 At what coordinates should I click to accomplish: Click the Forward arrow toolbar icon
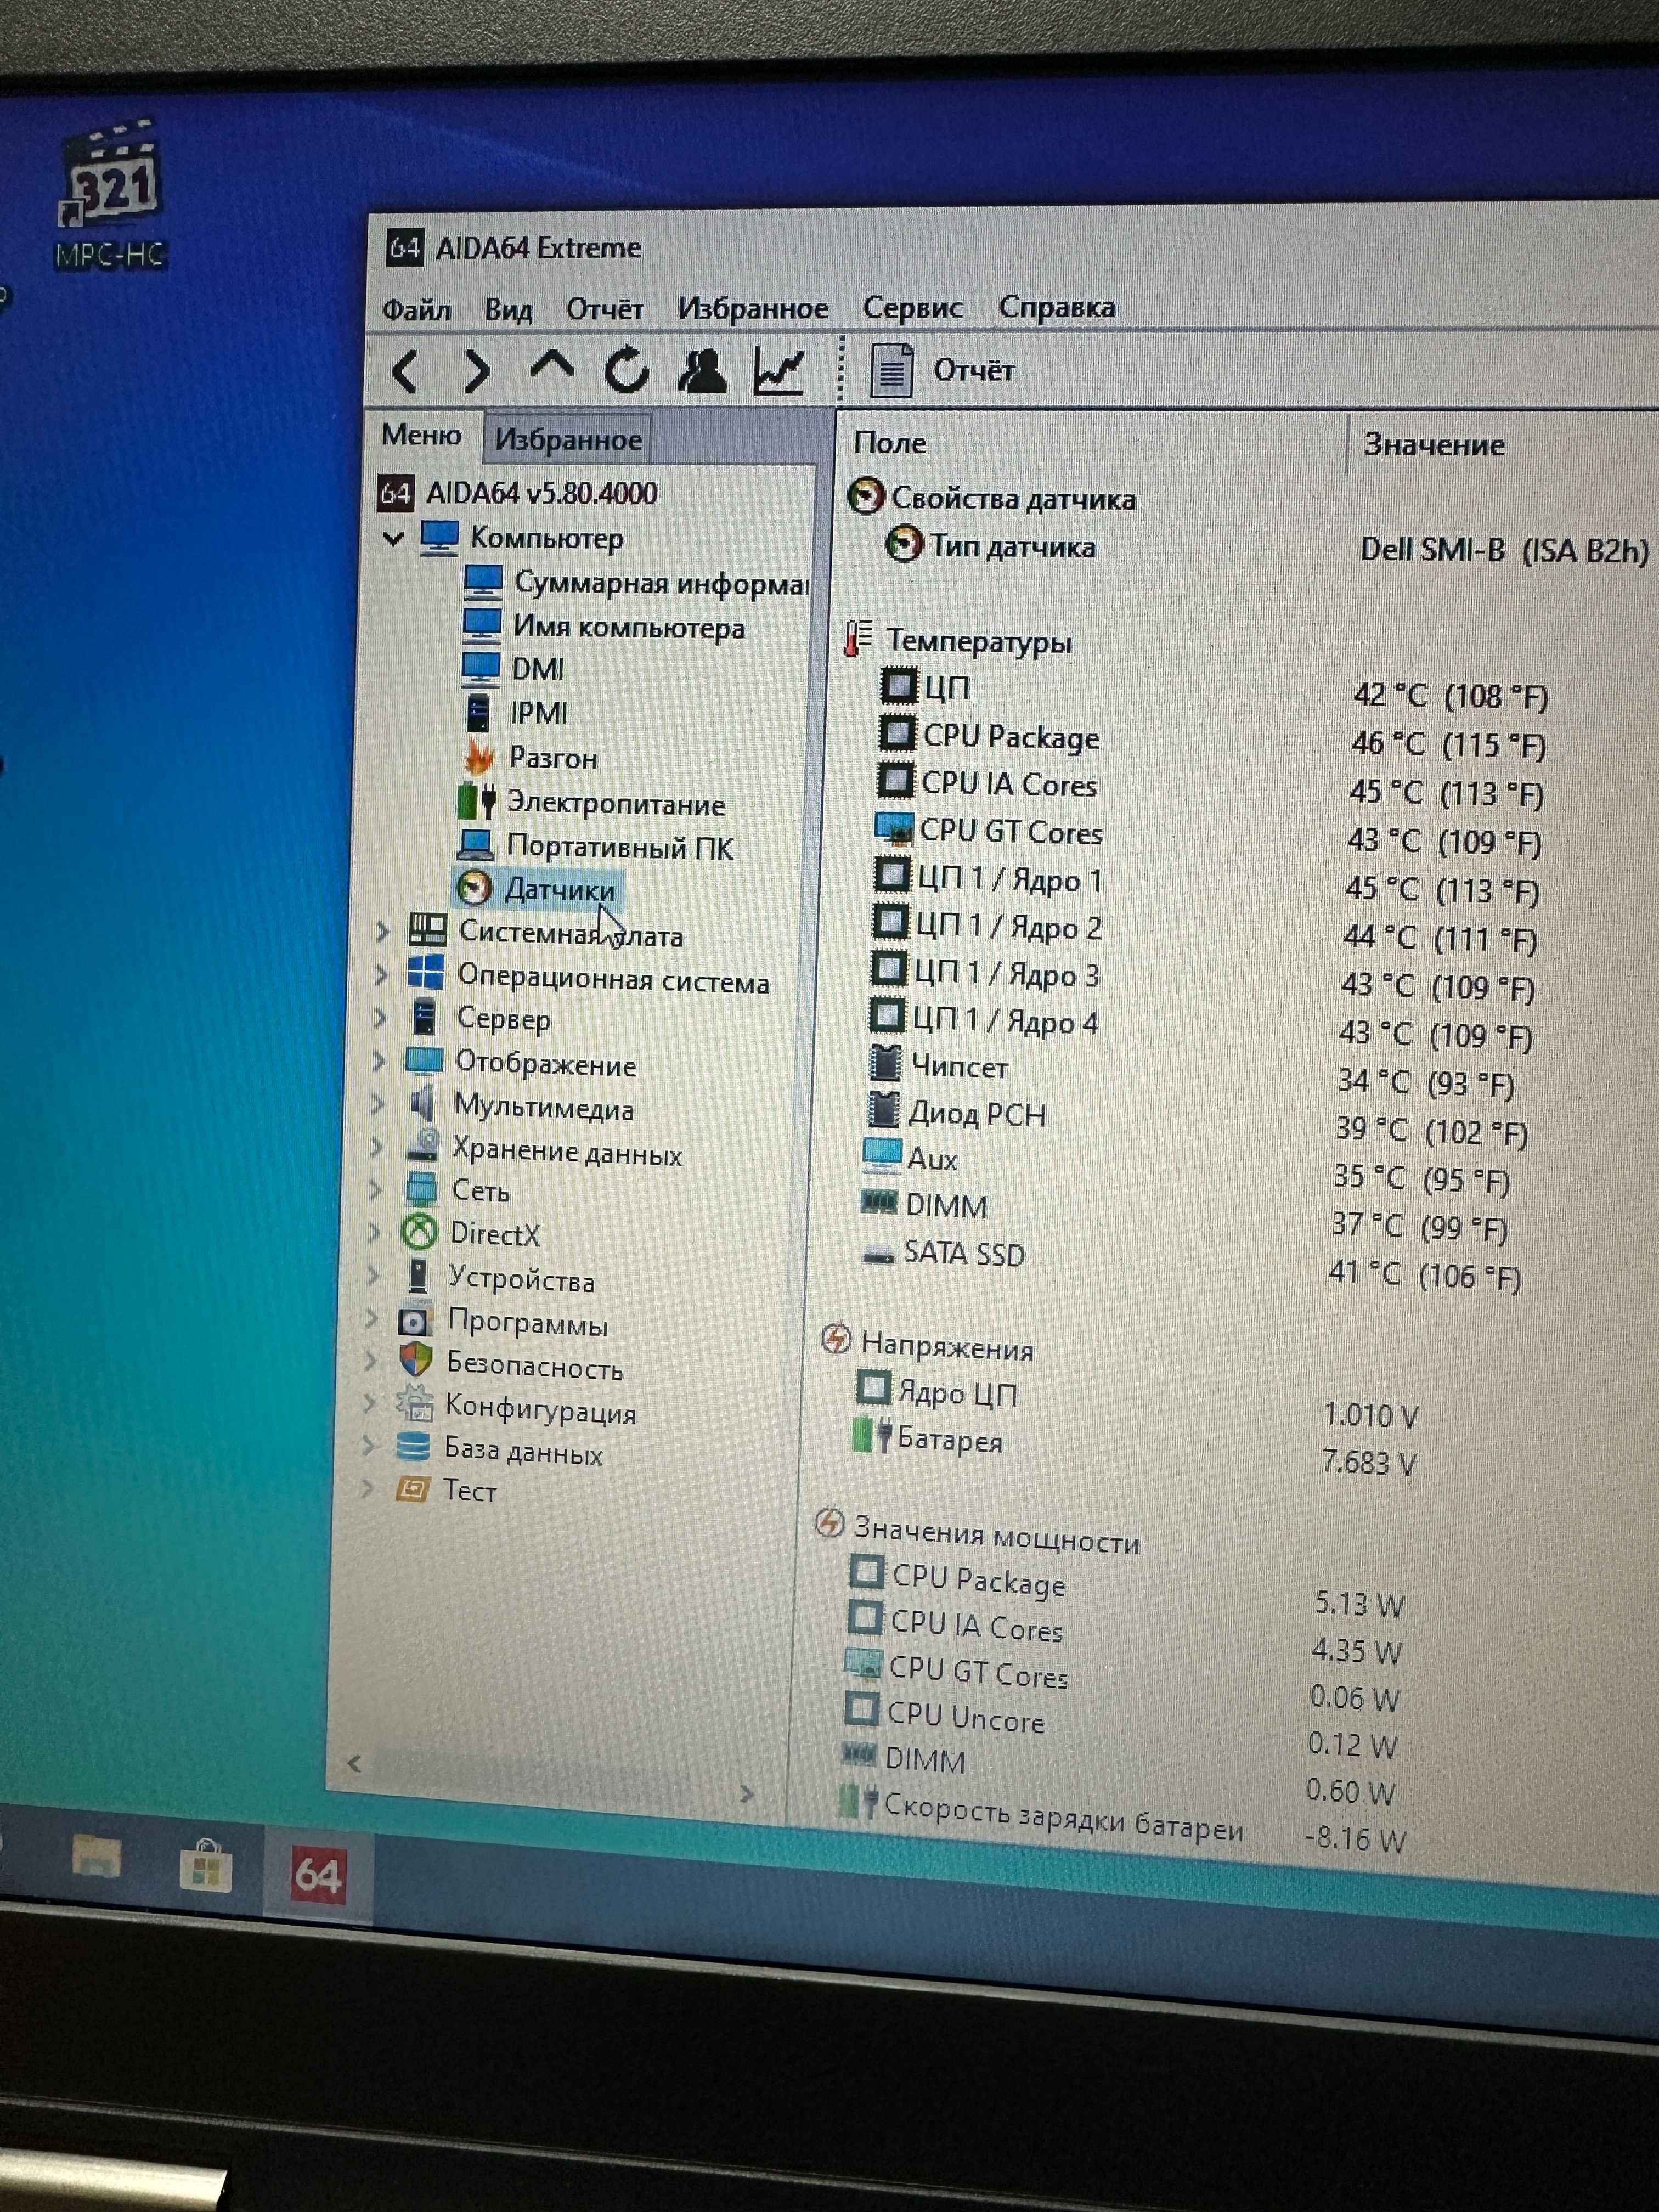478,371
